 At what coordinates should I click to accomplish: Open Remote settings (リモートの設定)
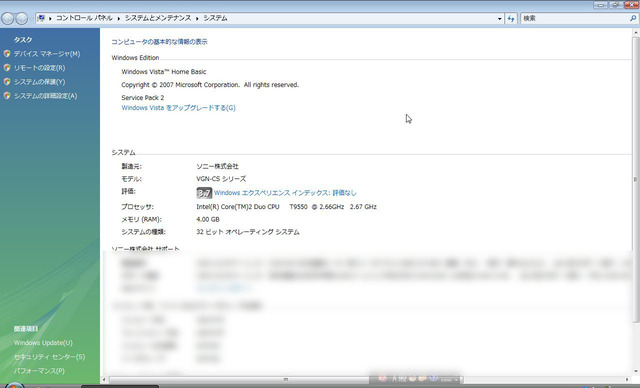coord(39,68)
